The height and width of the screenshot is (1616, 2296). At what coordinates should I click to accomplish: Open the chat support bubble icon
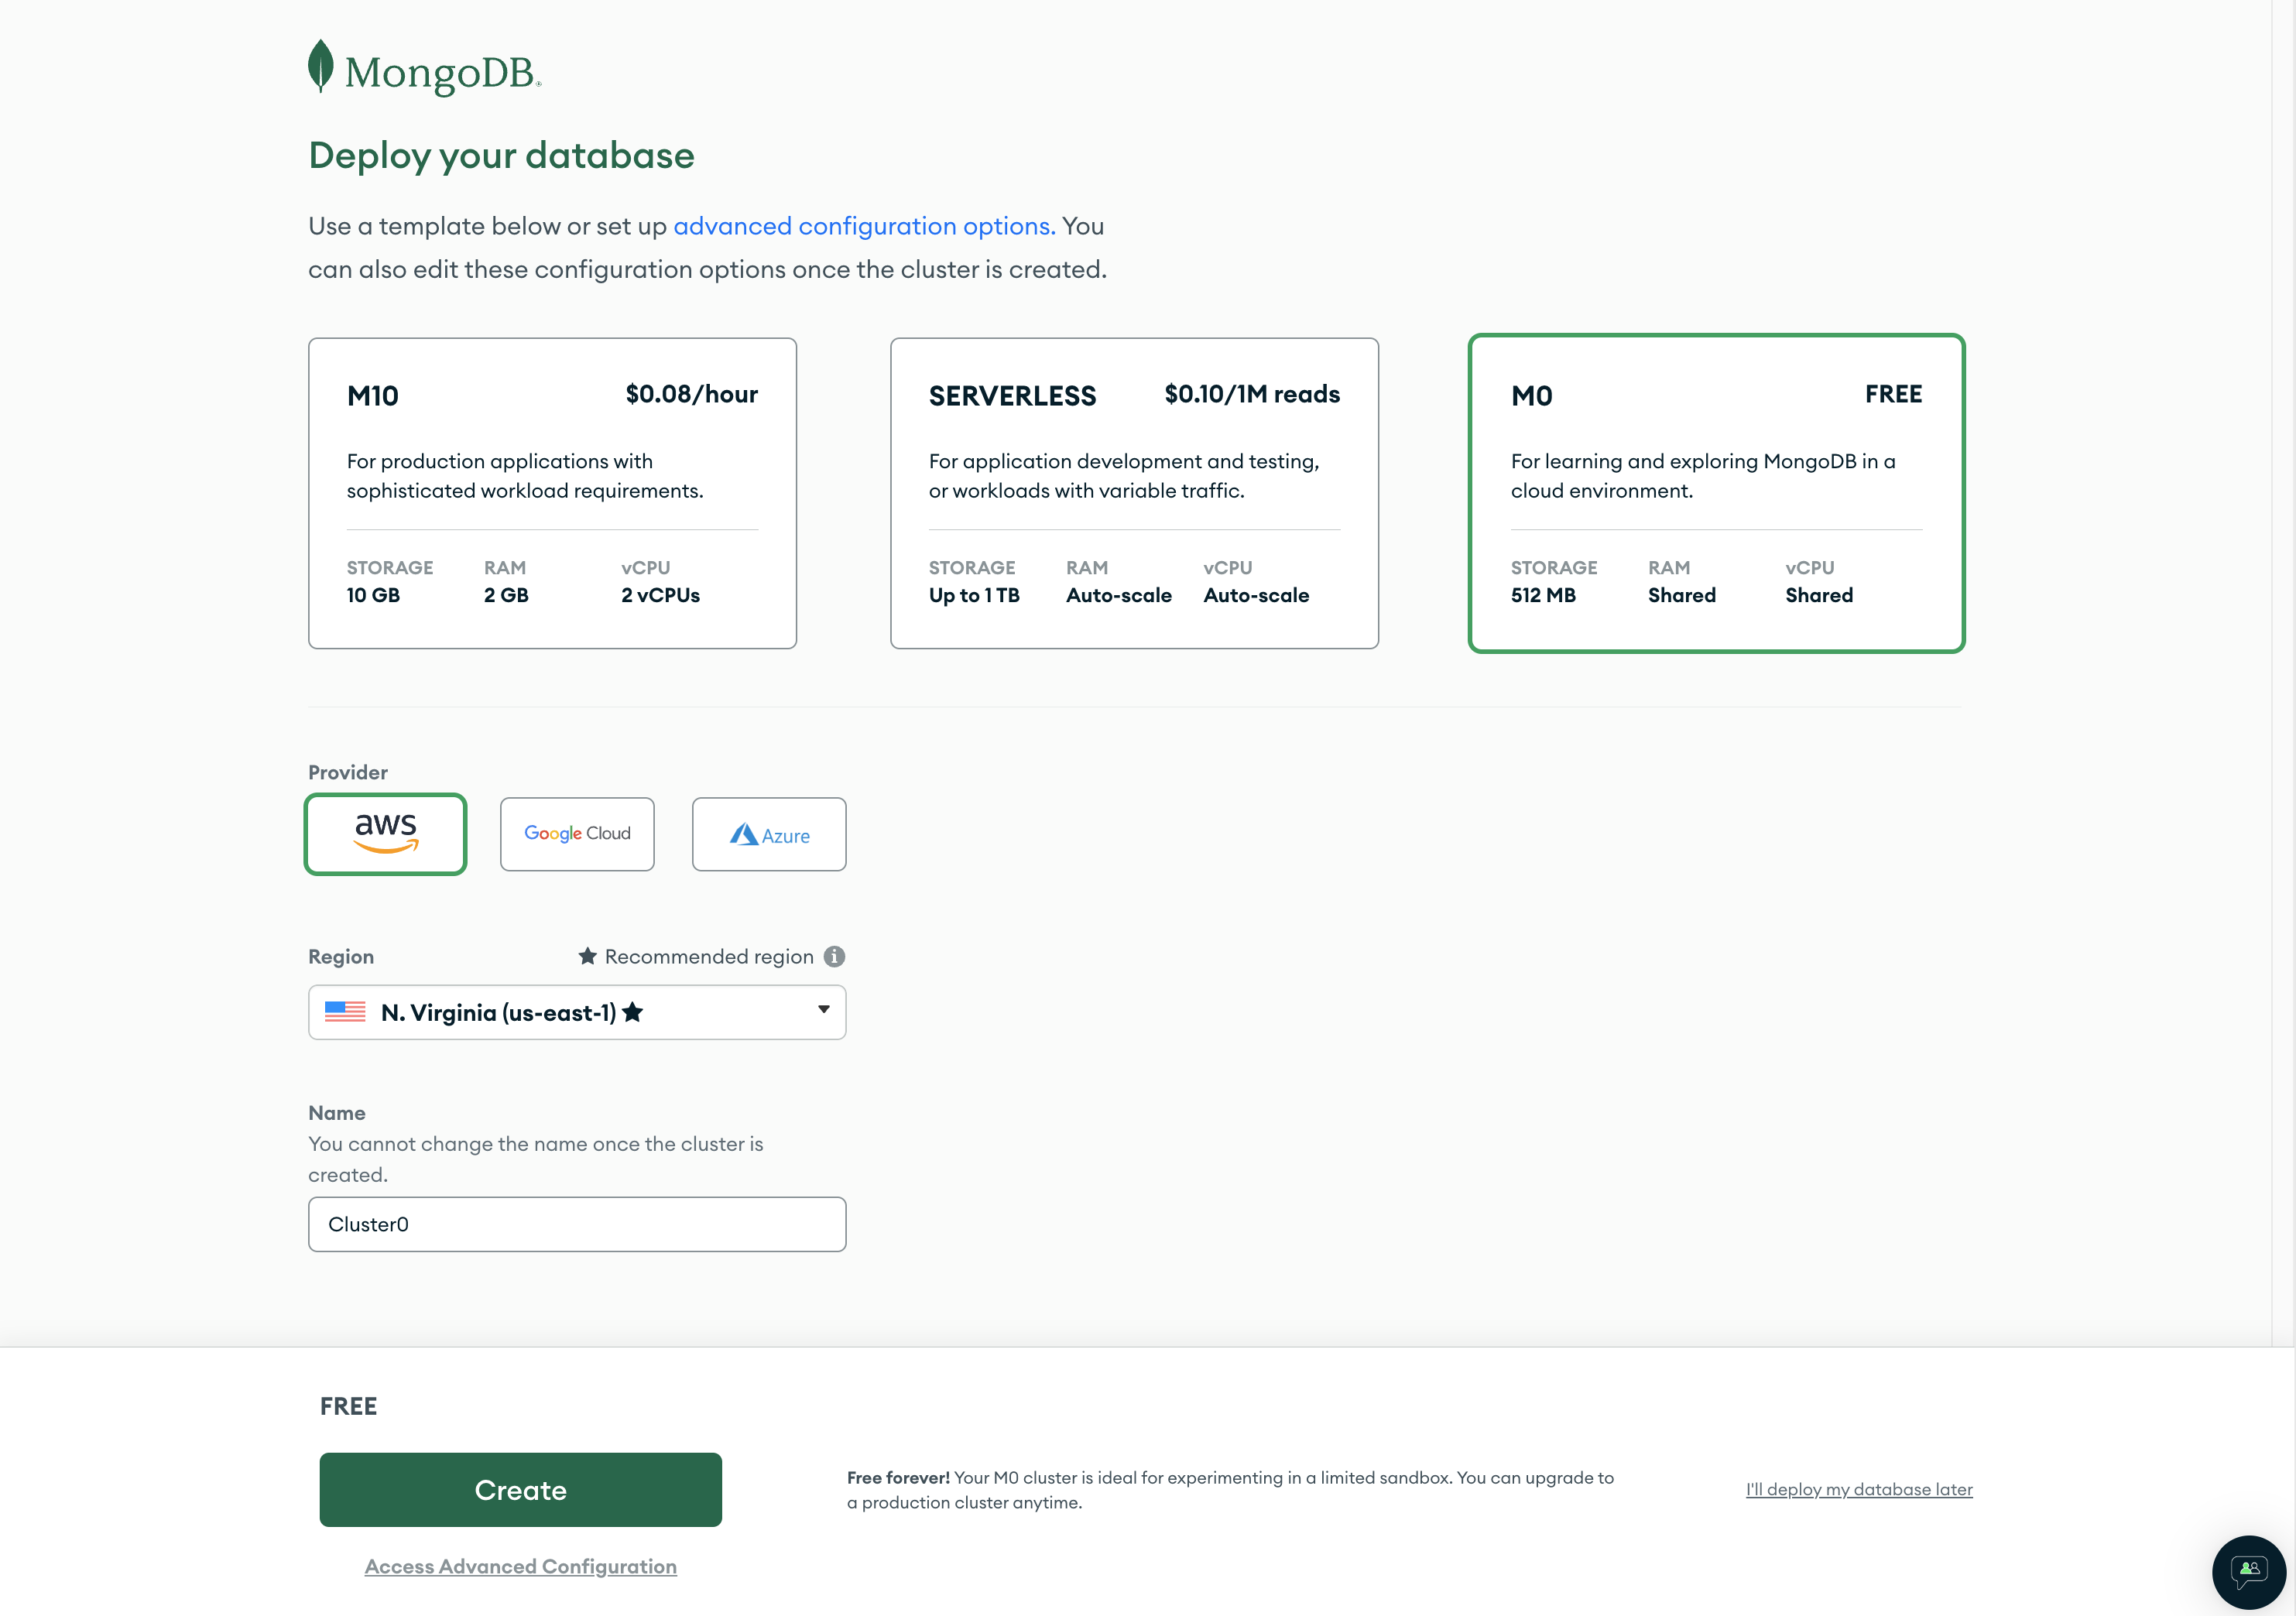pos(2249,1571)
